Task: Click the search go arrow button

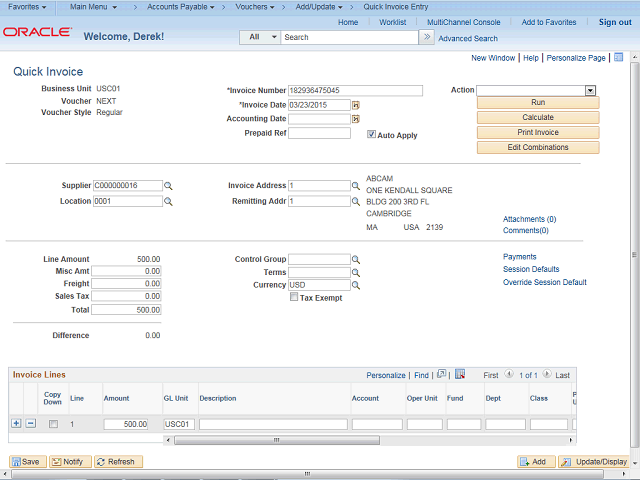Action: [x=426, y=37]
